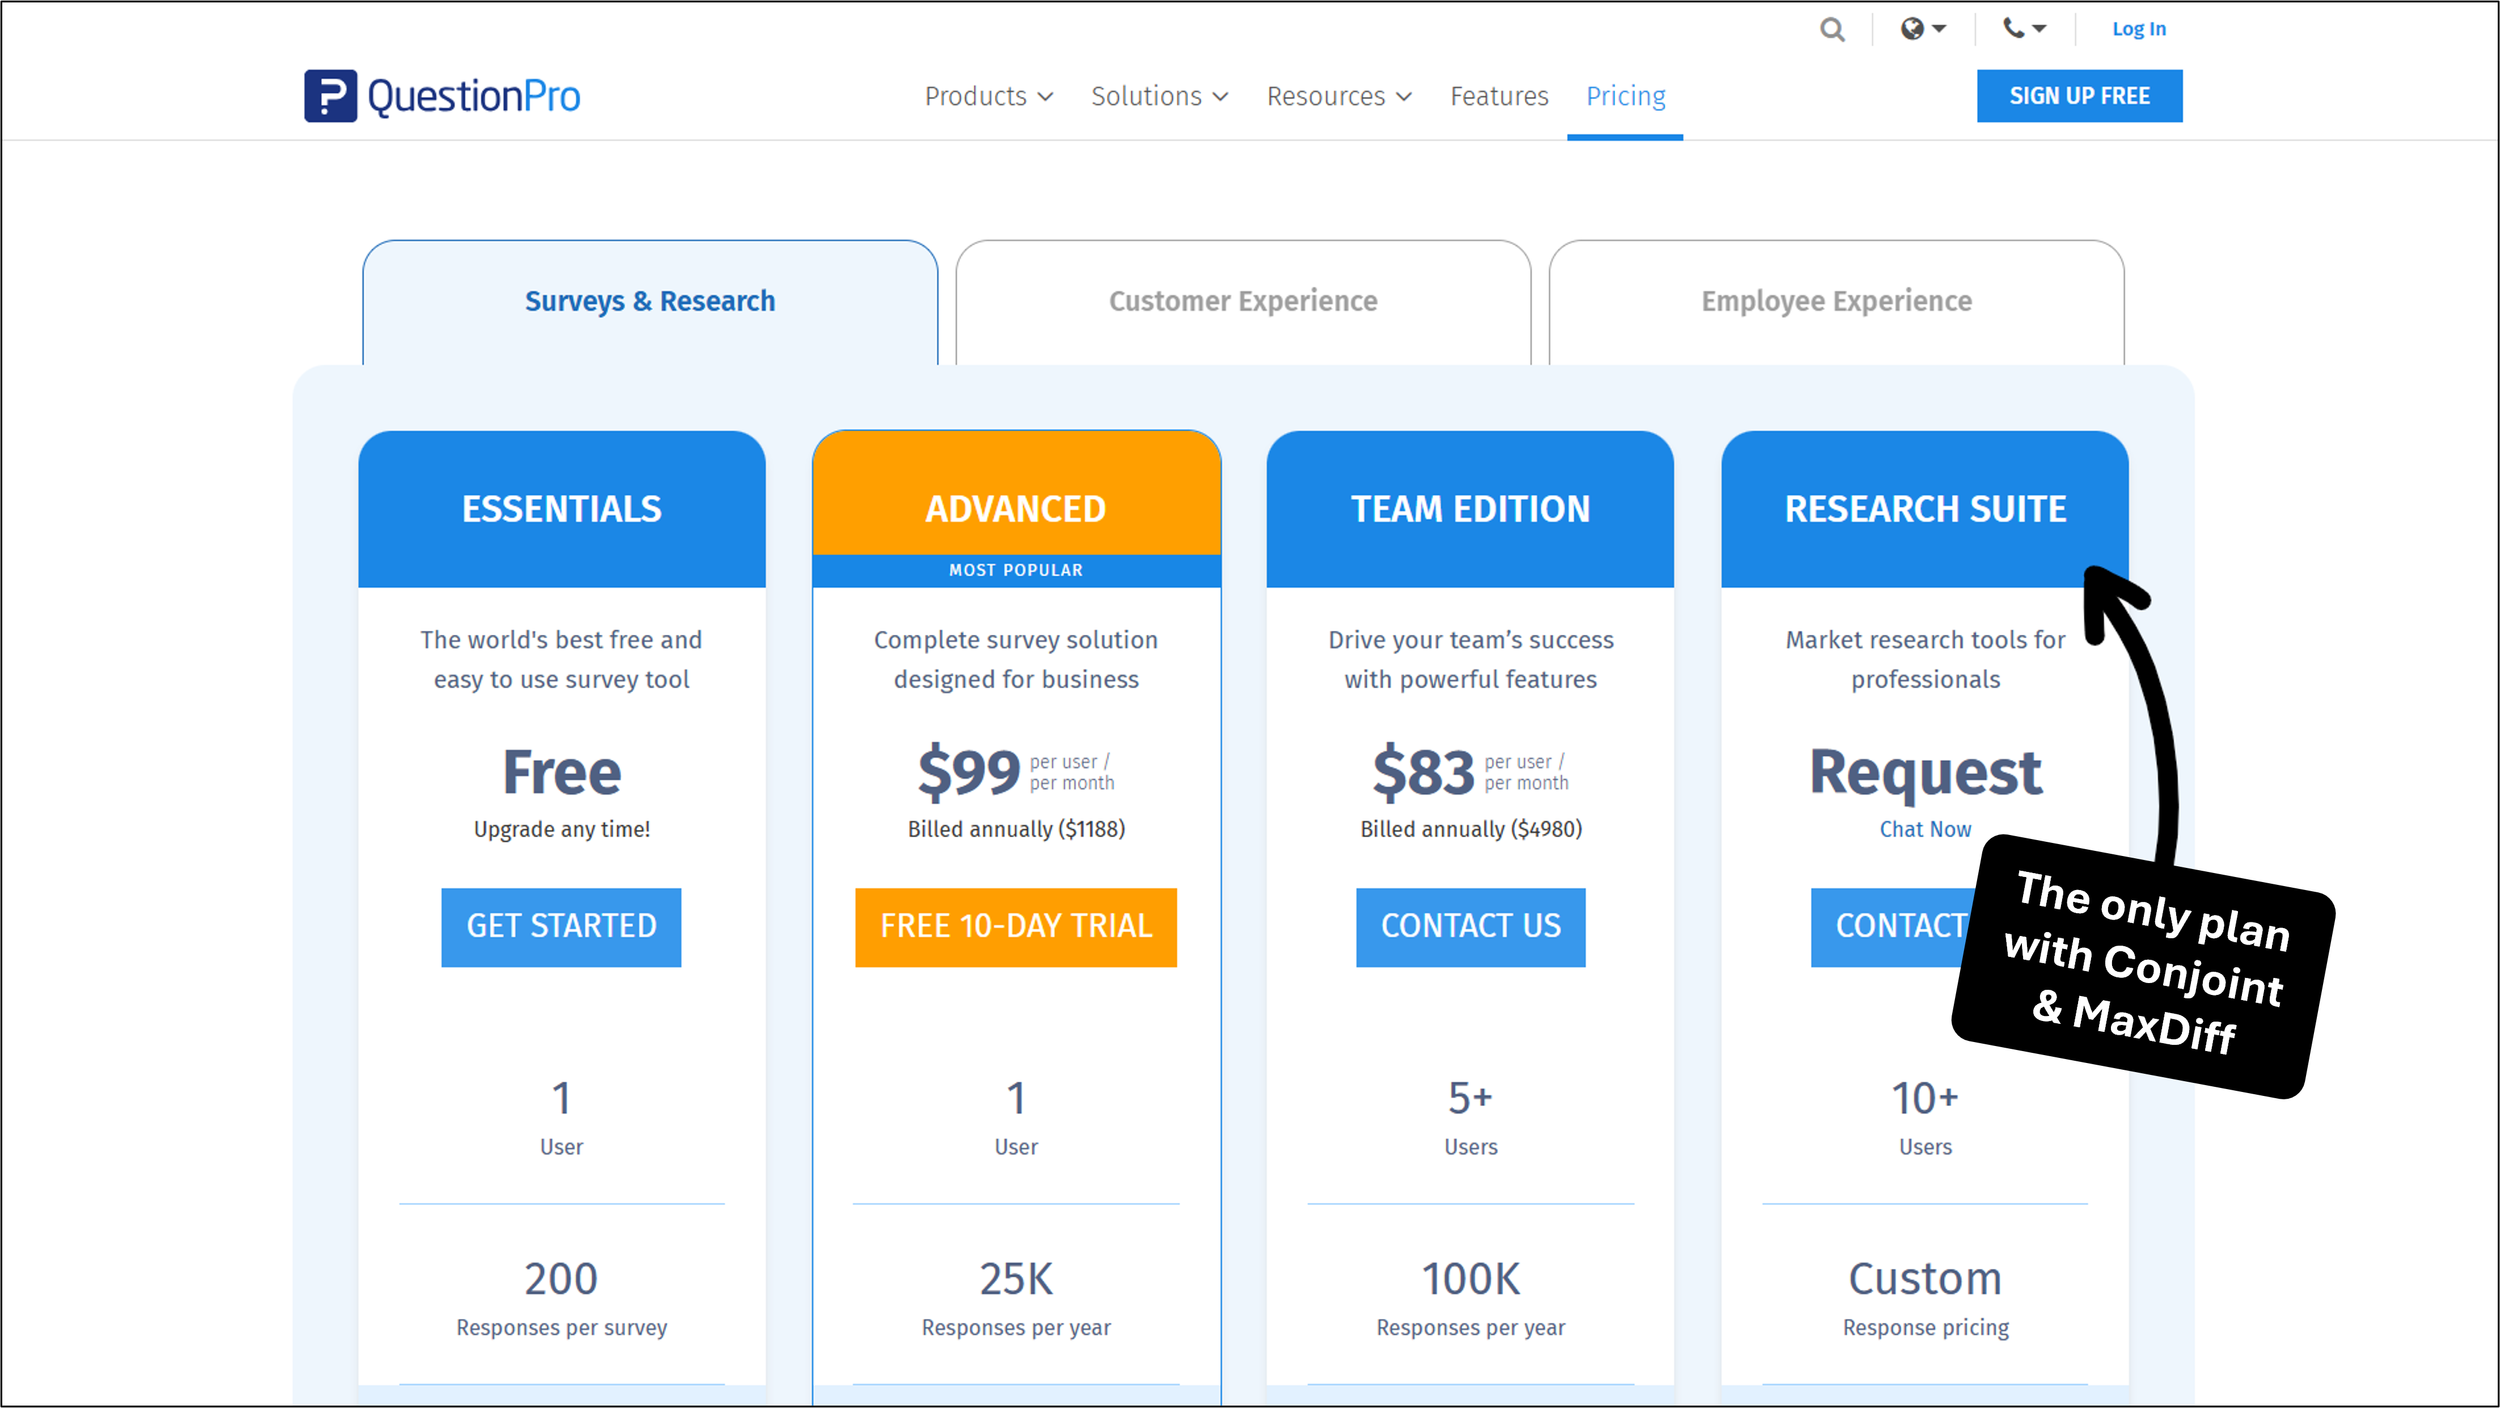This screenshot has width=2500, height=1408.
Task: Switch to the Customer Experience tab
Action: coord(1243,301)
